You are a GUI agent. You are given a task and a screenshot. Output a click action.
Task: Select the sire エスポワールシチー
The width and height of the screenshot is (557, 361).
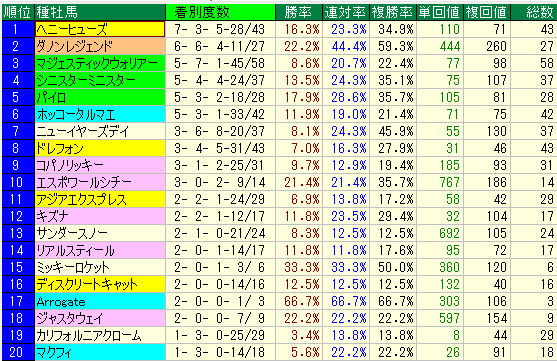pyautogui.click(x=100, y=182)
